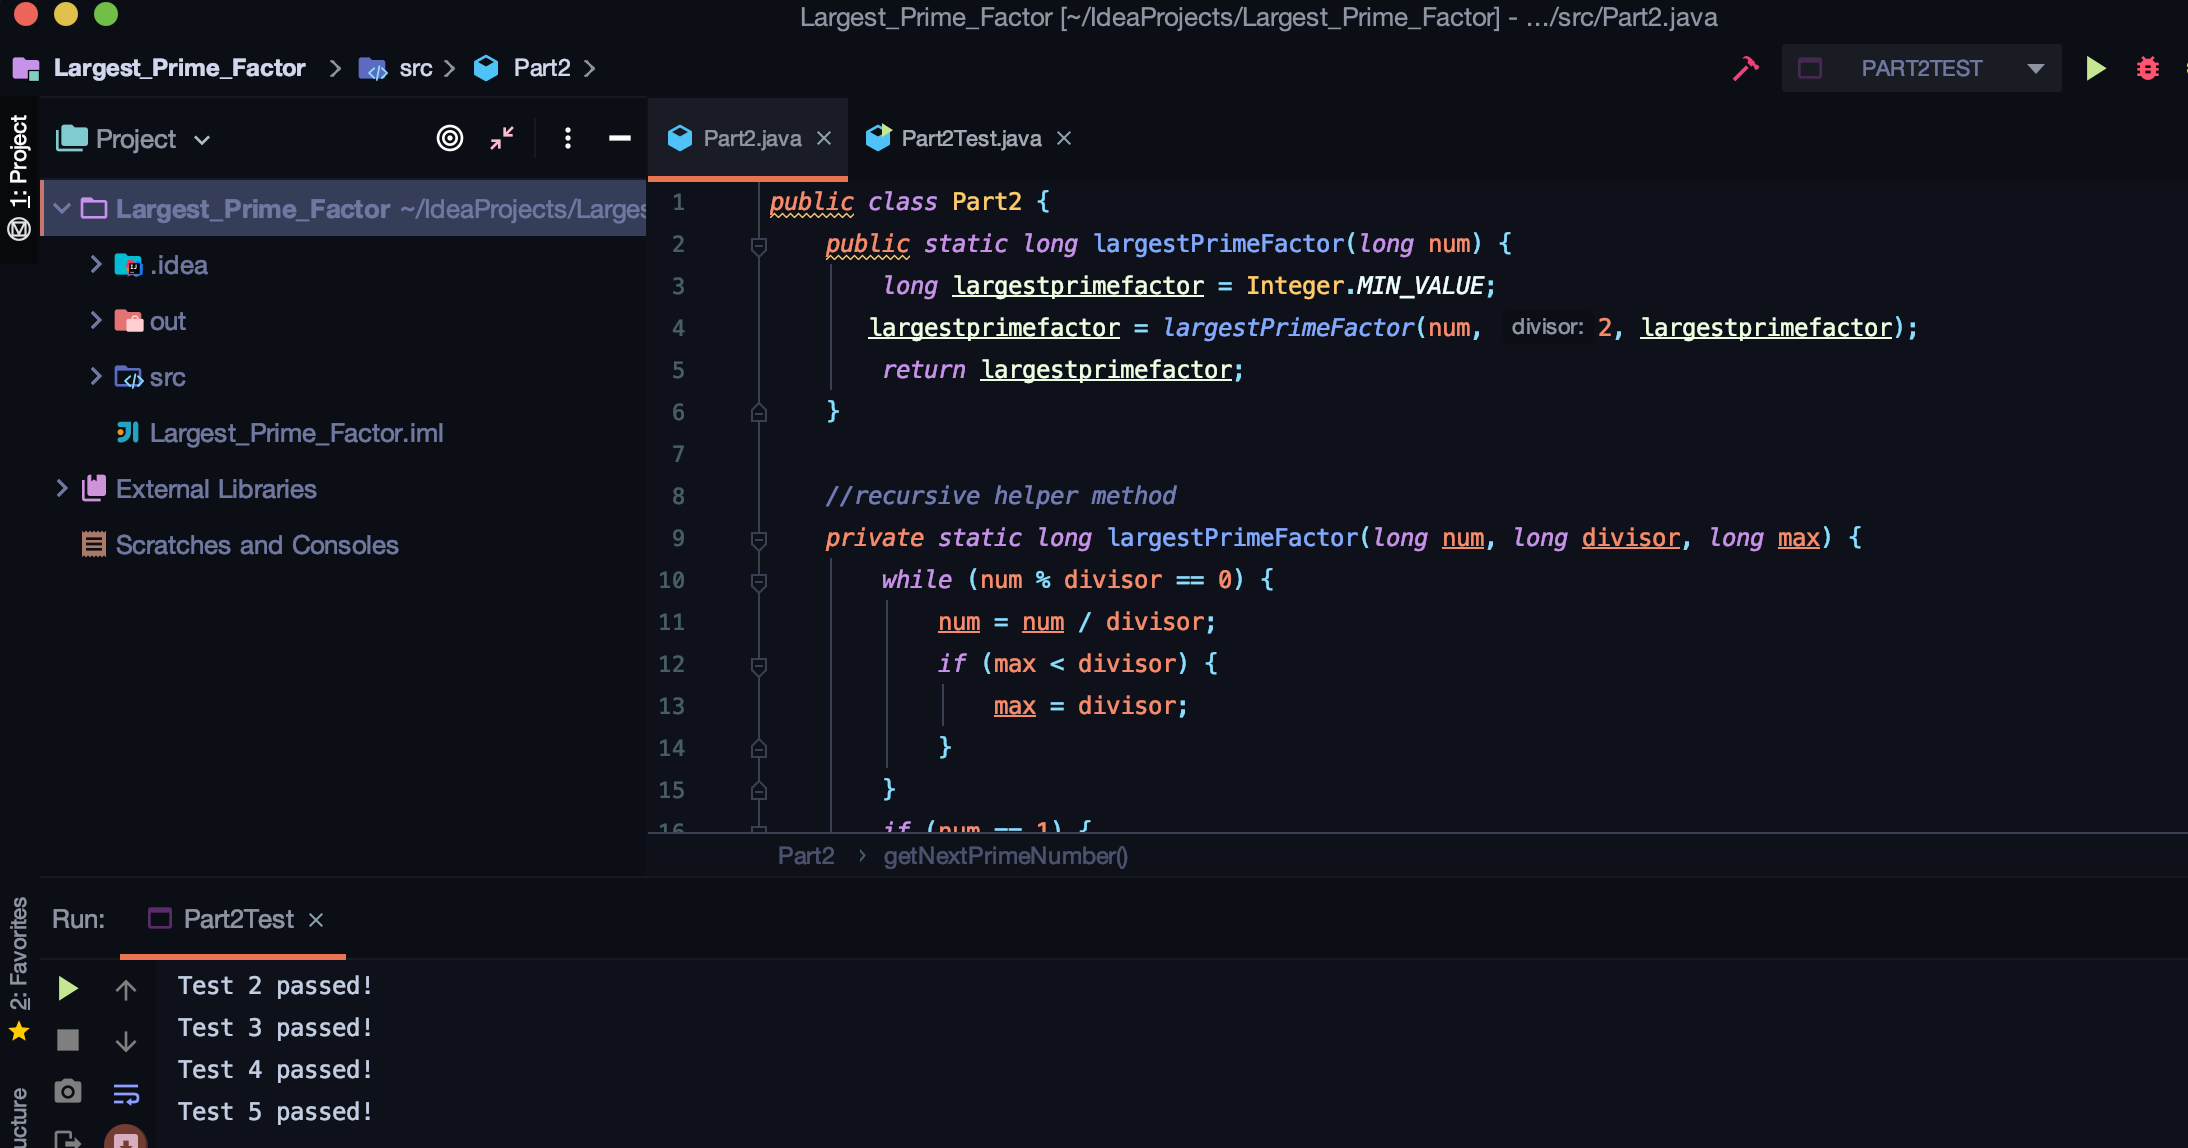
Task: Select opened file using the target icon
Action: 449,138
